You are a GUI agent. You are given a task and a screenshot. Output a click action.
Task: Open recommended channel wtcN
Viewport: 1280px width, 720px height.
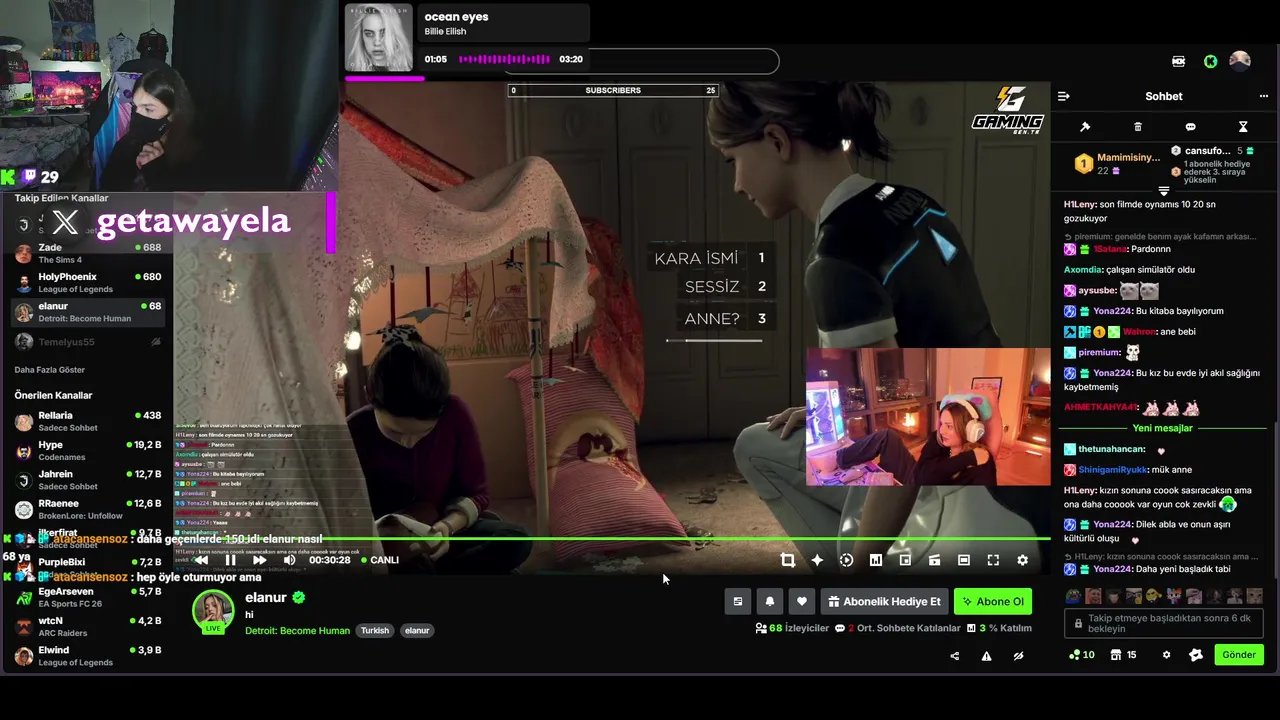(x=88, y=627)
